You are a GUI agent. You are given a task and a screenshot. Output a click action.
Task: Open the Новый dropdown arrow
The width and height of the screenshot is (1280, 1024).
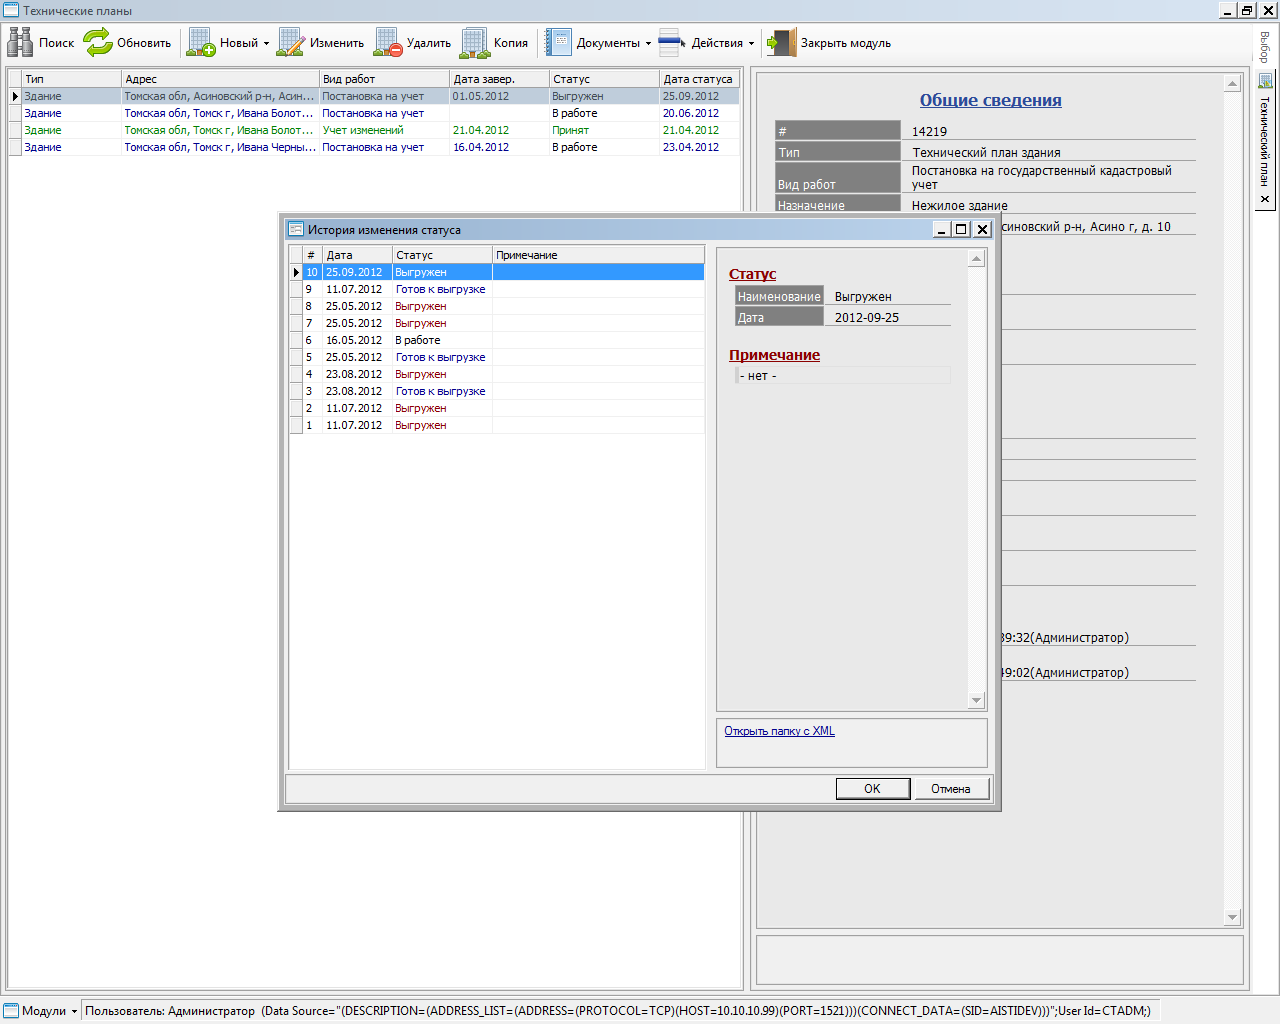[266, 43]
